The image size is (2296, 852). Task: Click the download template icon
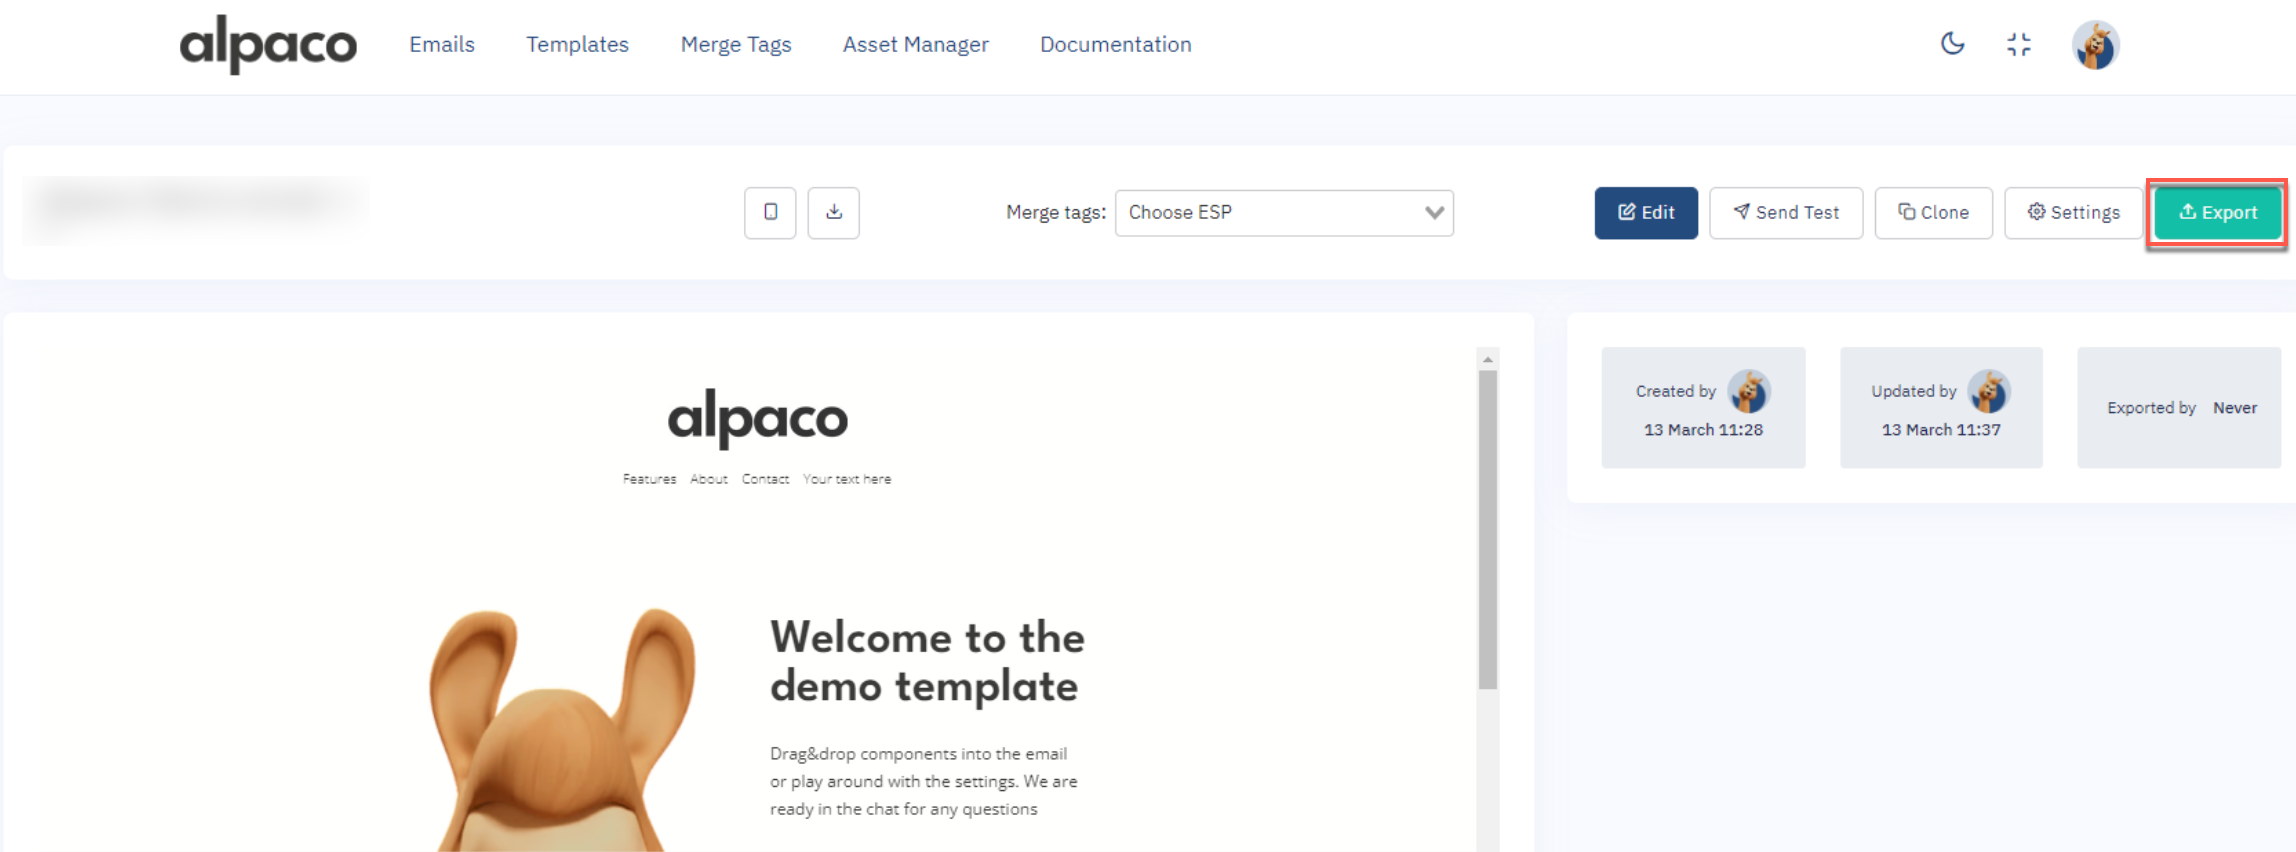(x=834, y=212)
